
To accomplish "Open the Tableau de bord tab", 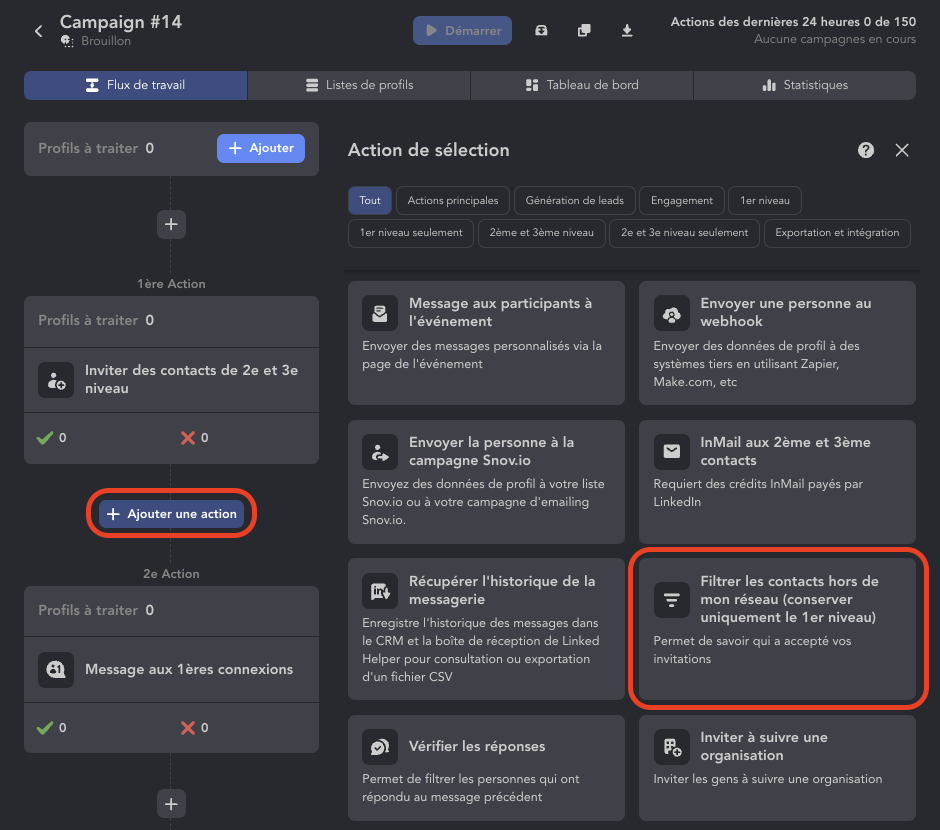I will [x=582, y=85].
